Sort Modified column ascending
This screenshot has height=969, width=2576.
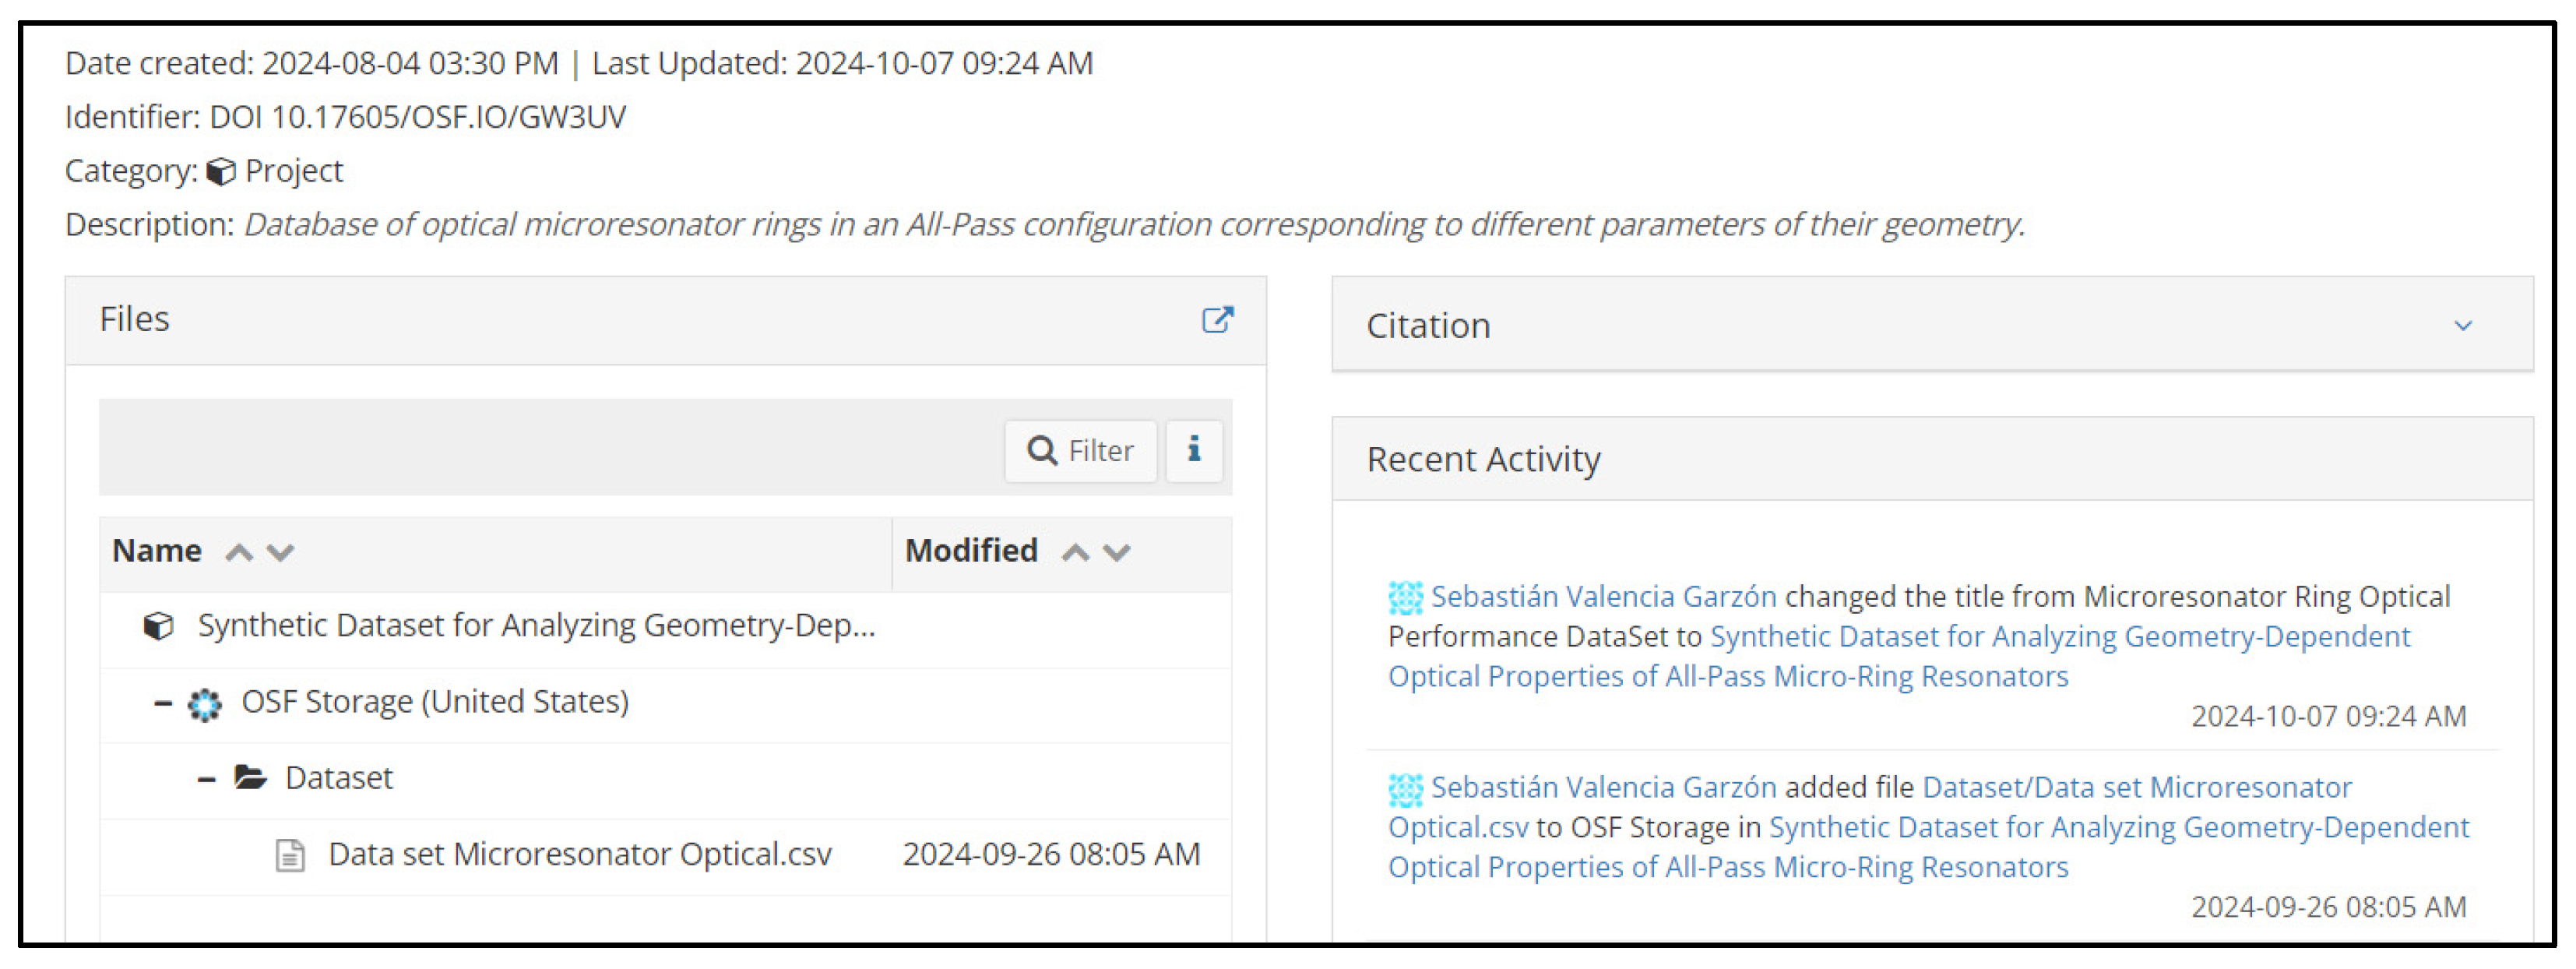coord(1075,553)
